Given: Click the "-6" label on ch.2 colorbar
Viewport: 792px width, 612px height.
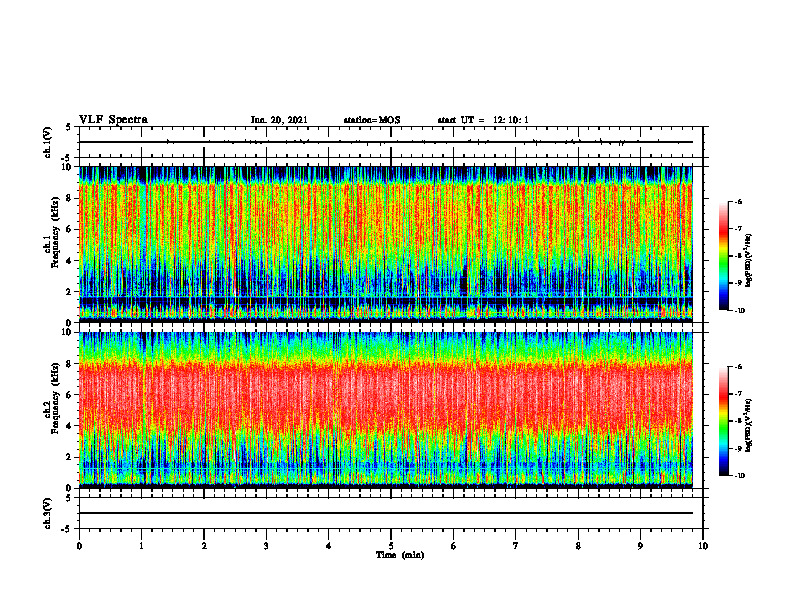Looking at the screenshot, I should [738, 367].
